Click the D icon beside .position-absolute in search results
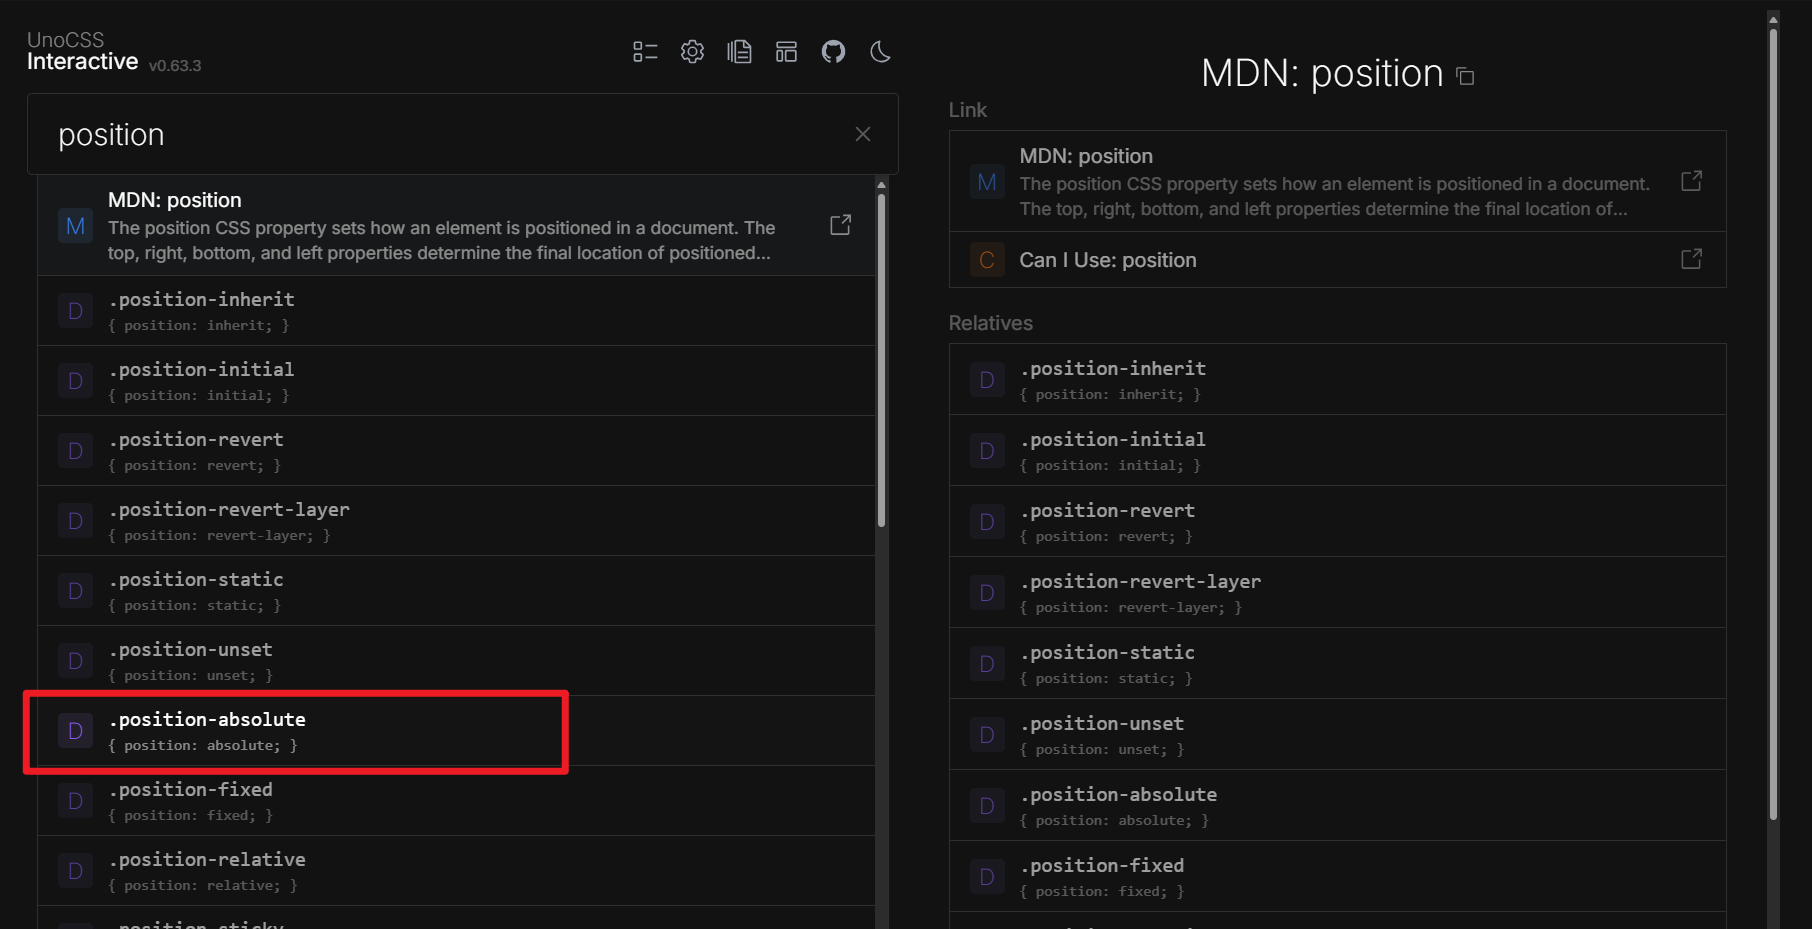 [75, 731]
